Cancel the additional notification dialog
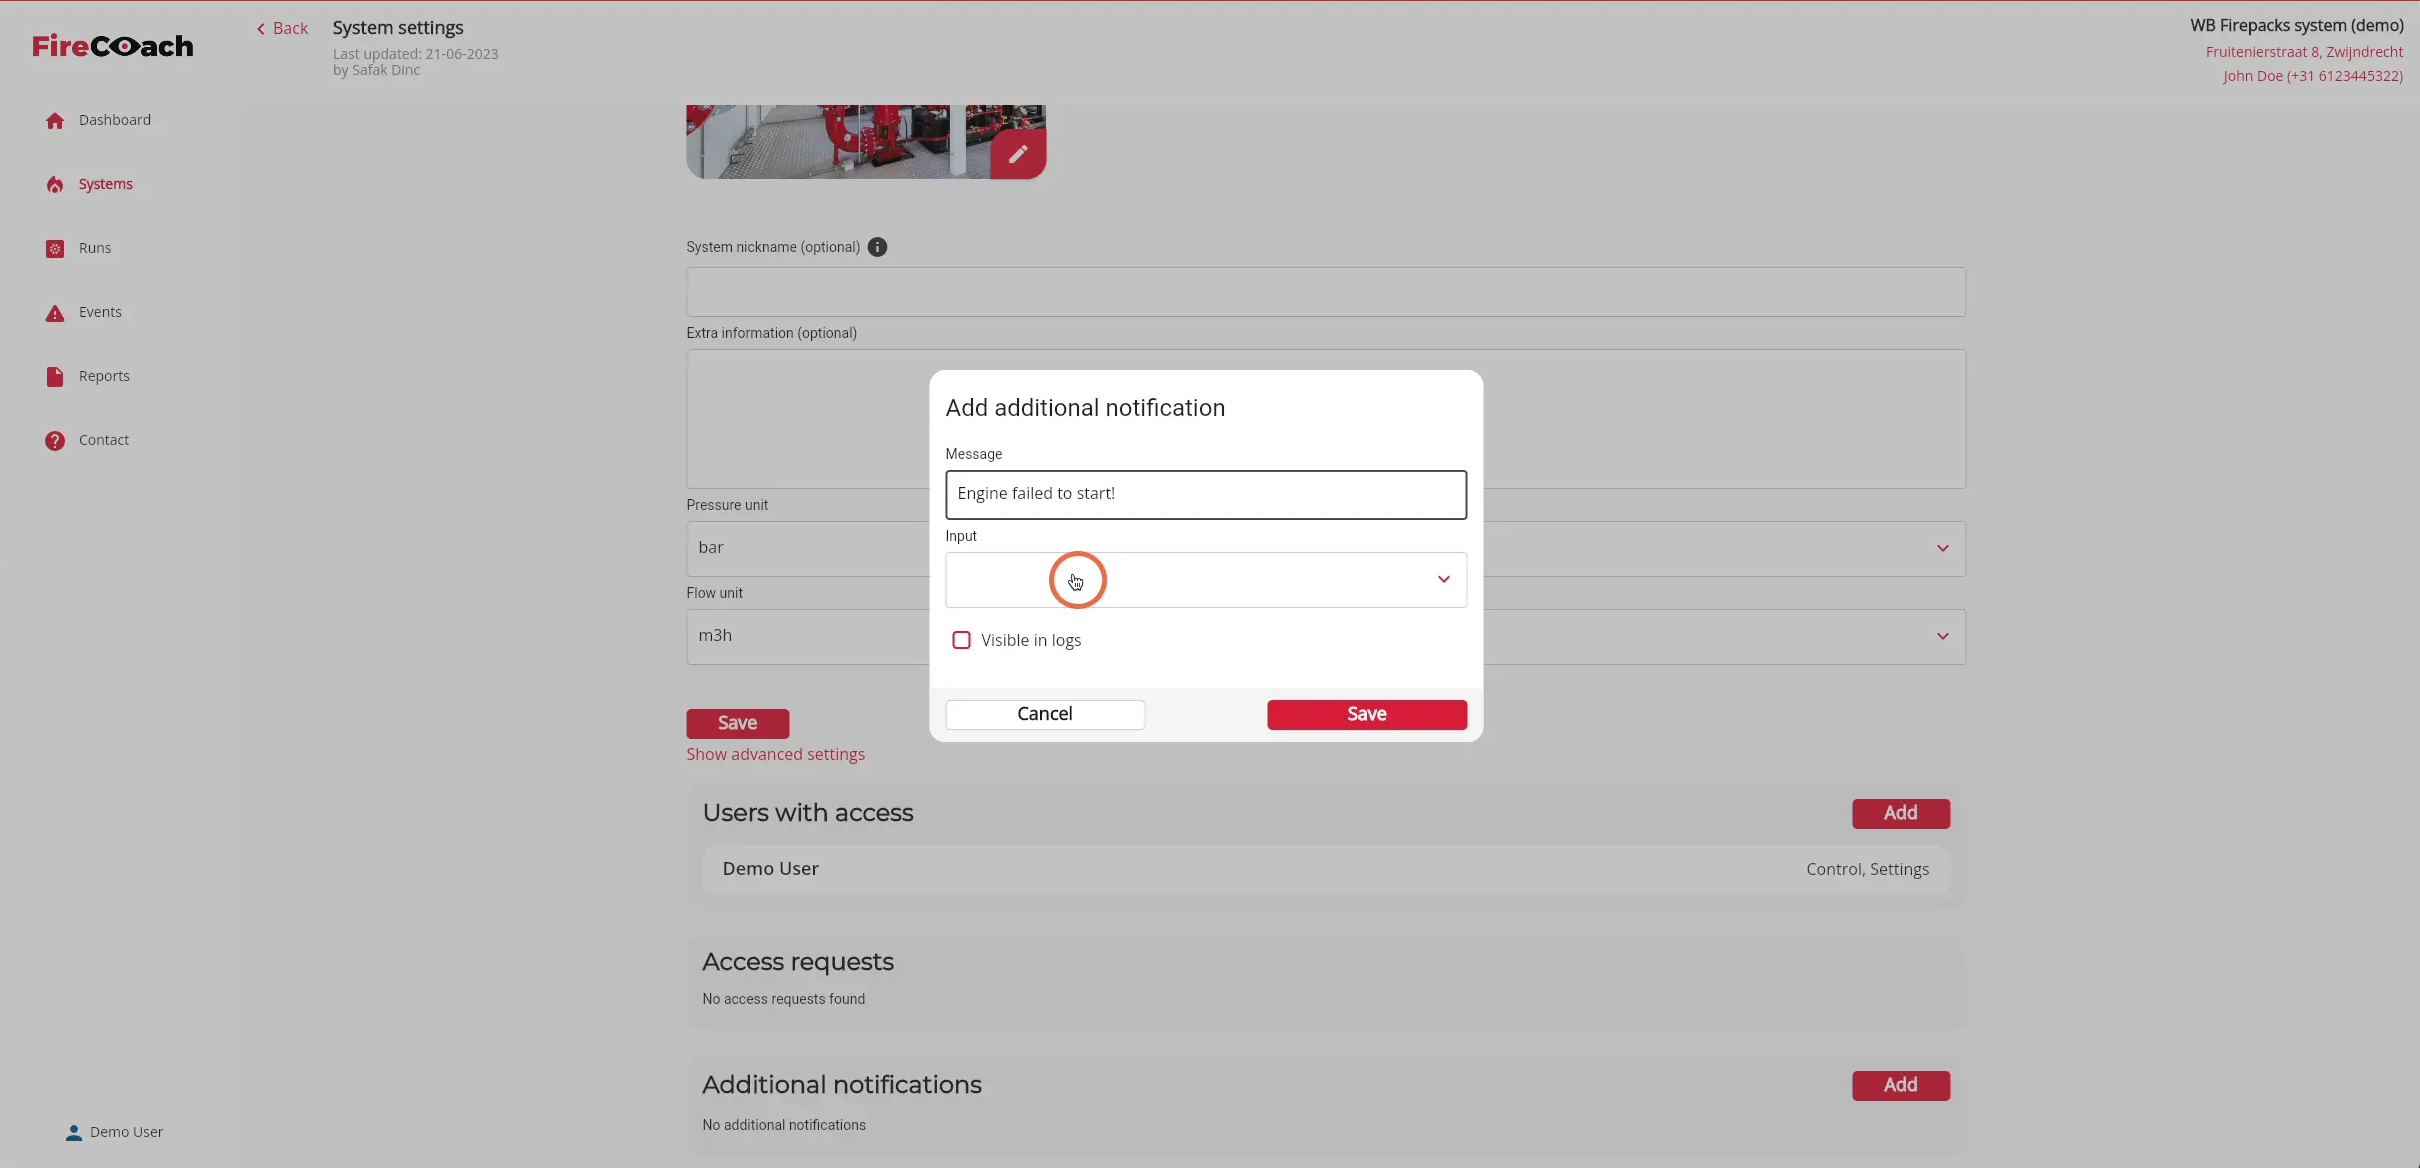 1045,714
